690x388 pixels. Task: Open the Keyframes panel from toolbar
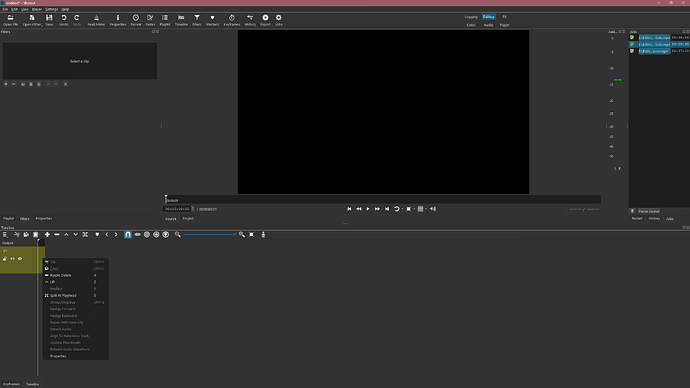(231, 20)
